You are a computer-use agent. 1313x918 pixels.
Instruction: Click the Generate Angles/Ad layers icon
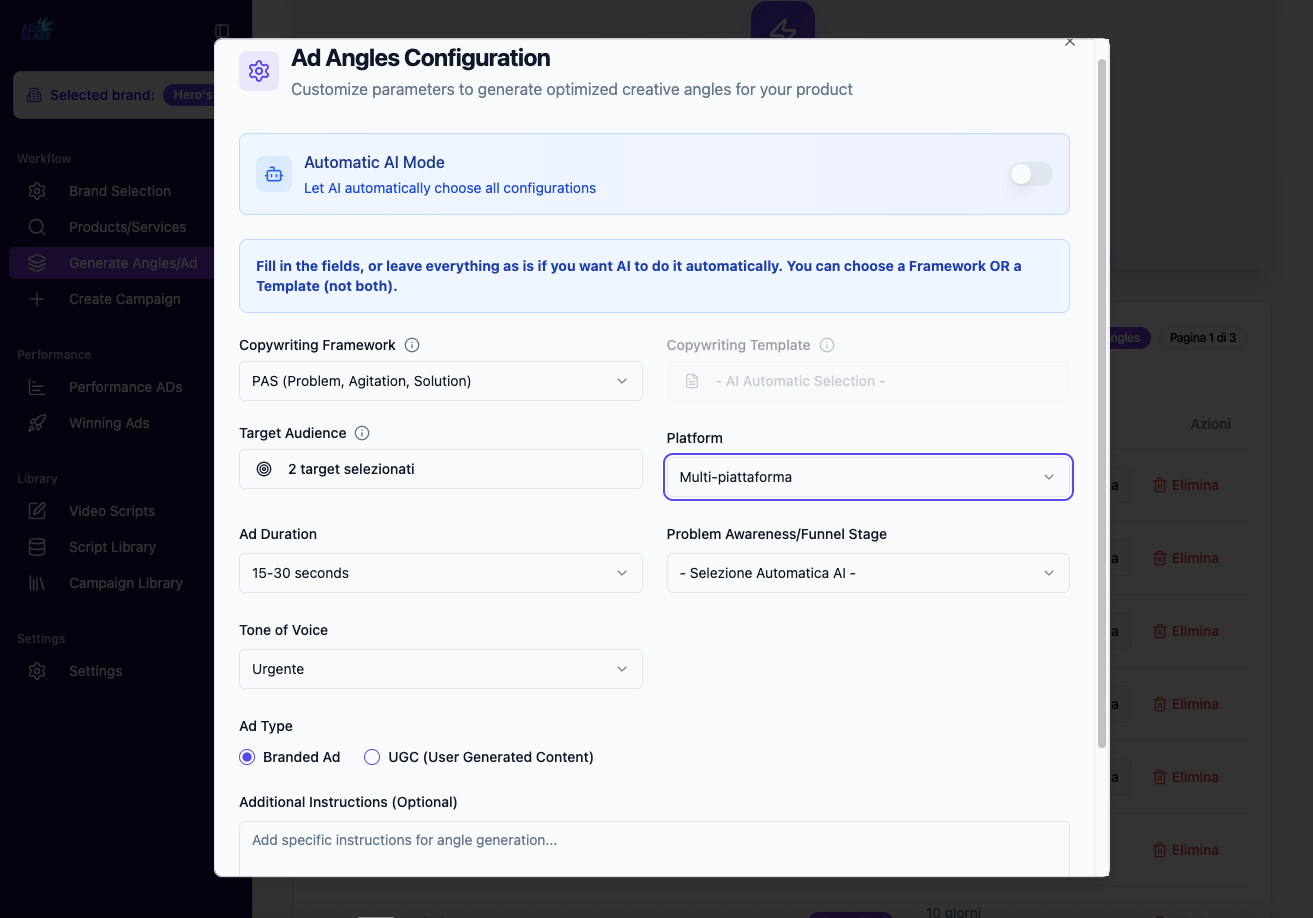(37, 262)
